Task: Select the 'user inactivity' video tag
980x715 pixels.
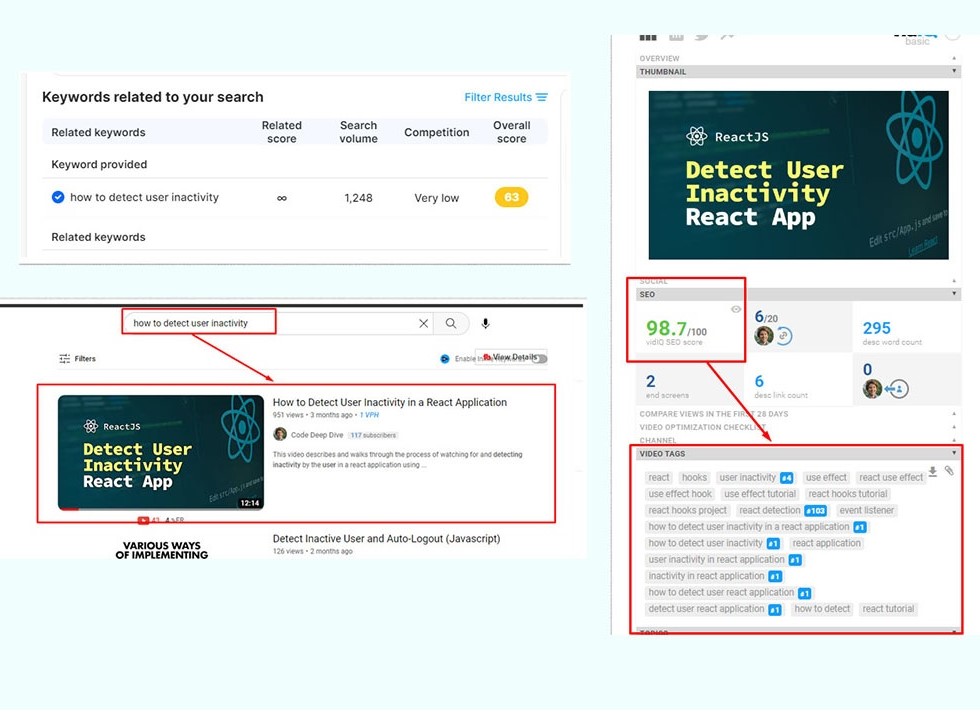Action: point(748,478)
